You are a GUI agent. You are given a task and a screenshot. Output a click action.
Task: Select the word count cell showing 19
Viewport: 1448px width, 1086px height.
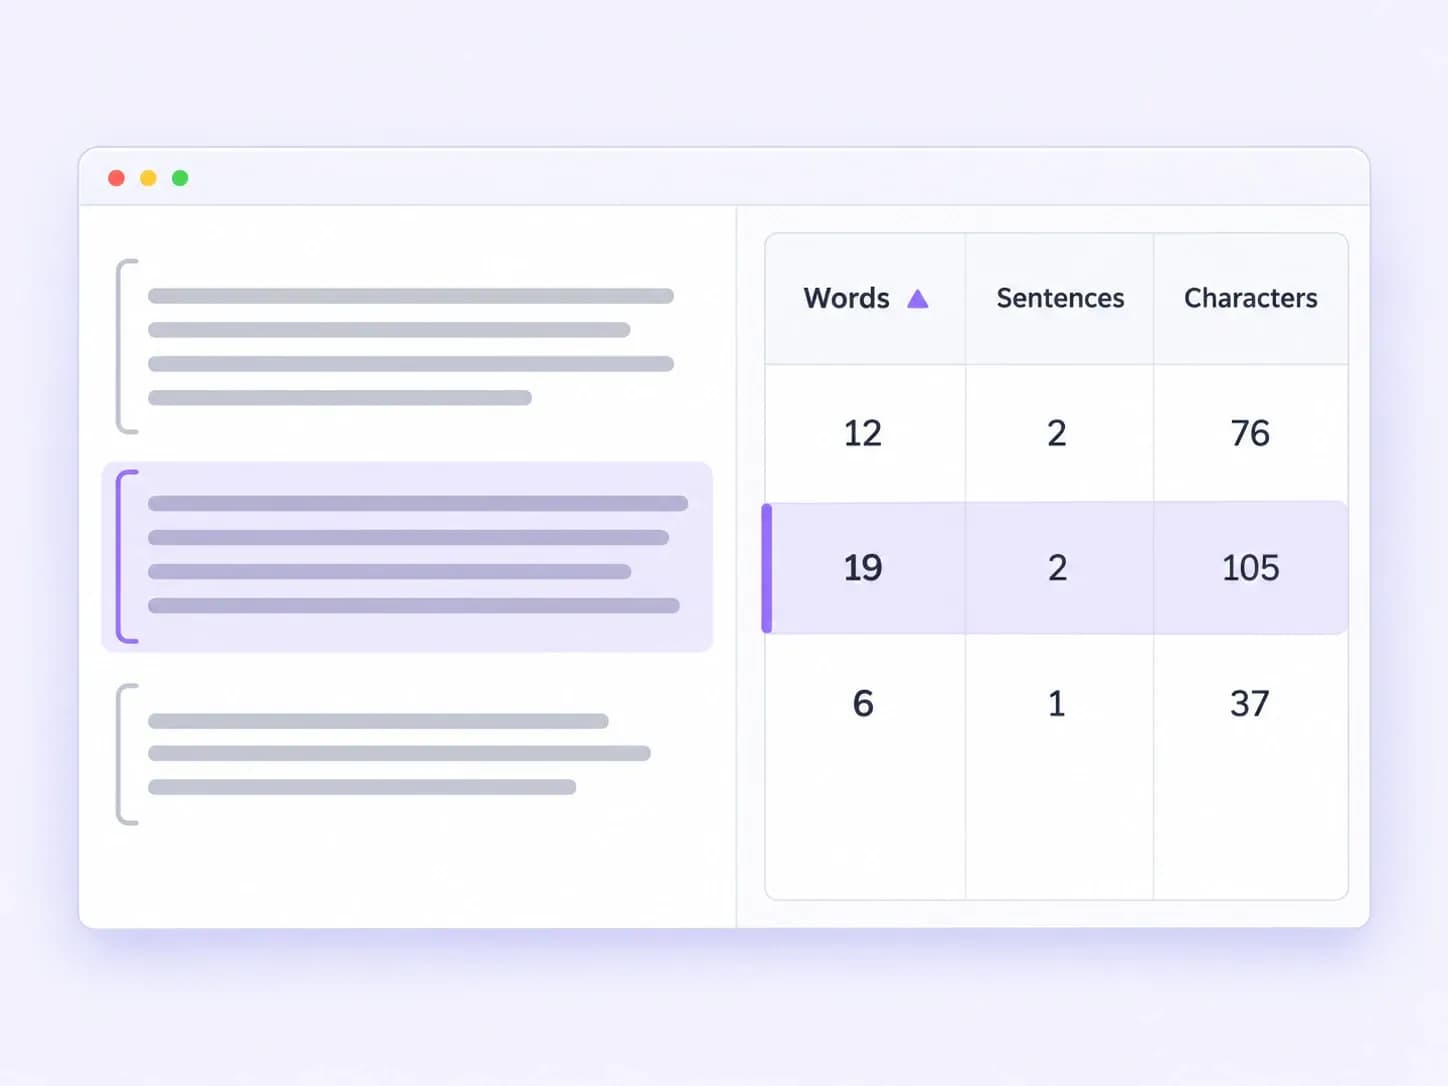[x=863, y=568]
